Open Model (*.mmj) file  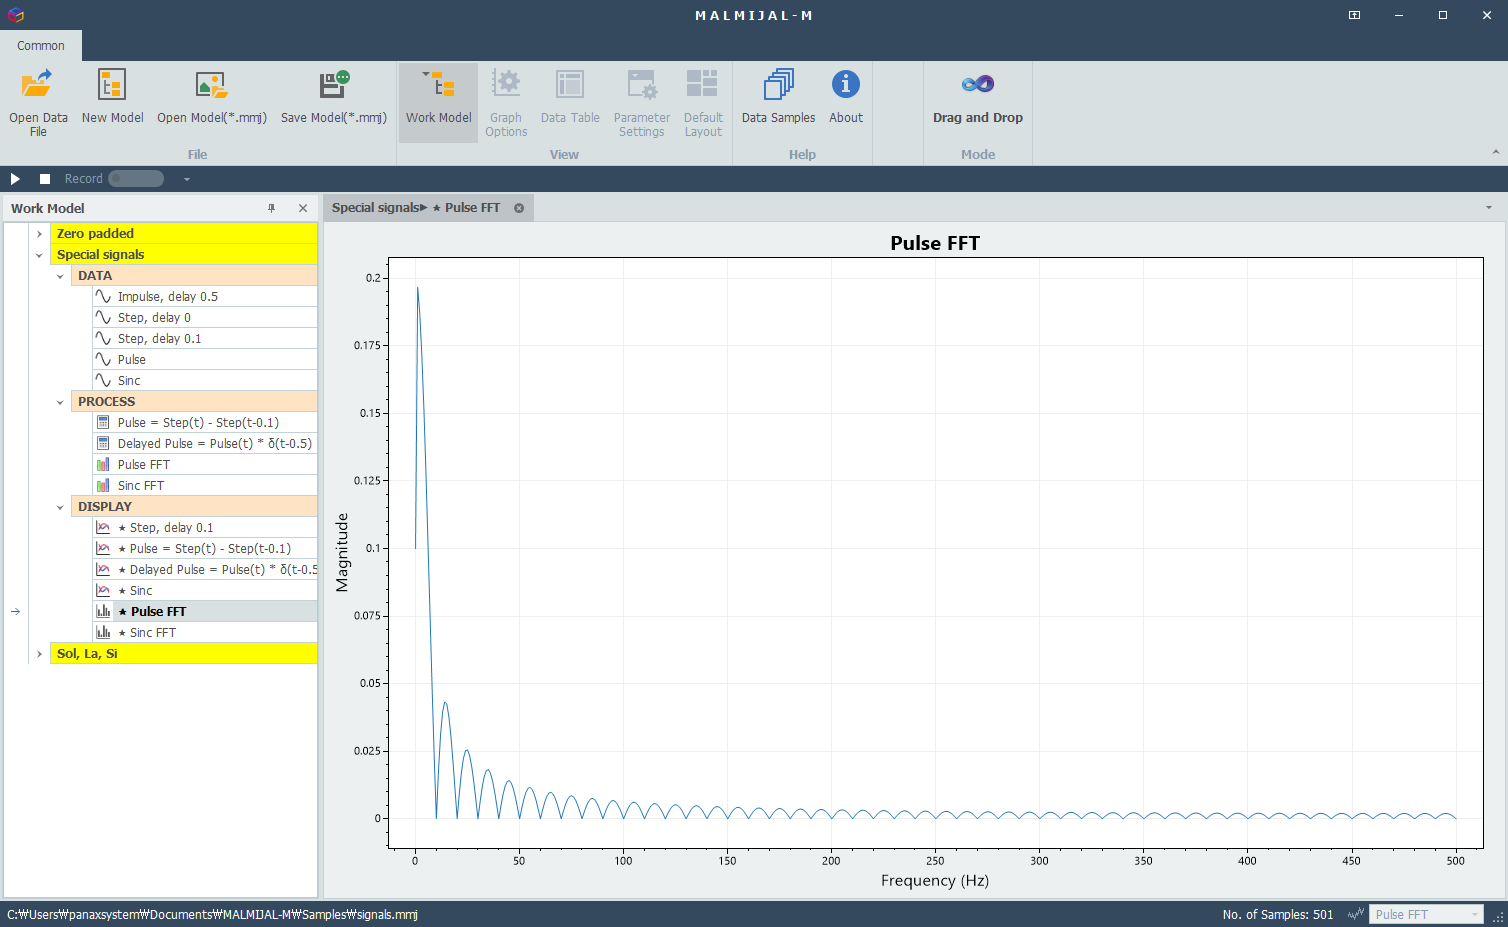(x=212, y=97)
